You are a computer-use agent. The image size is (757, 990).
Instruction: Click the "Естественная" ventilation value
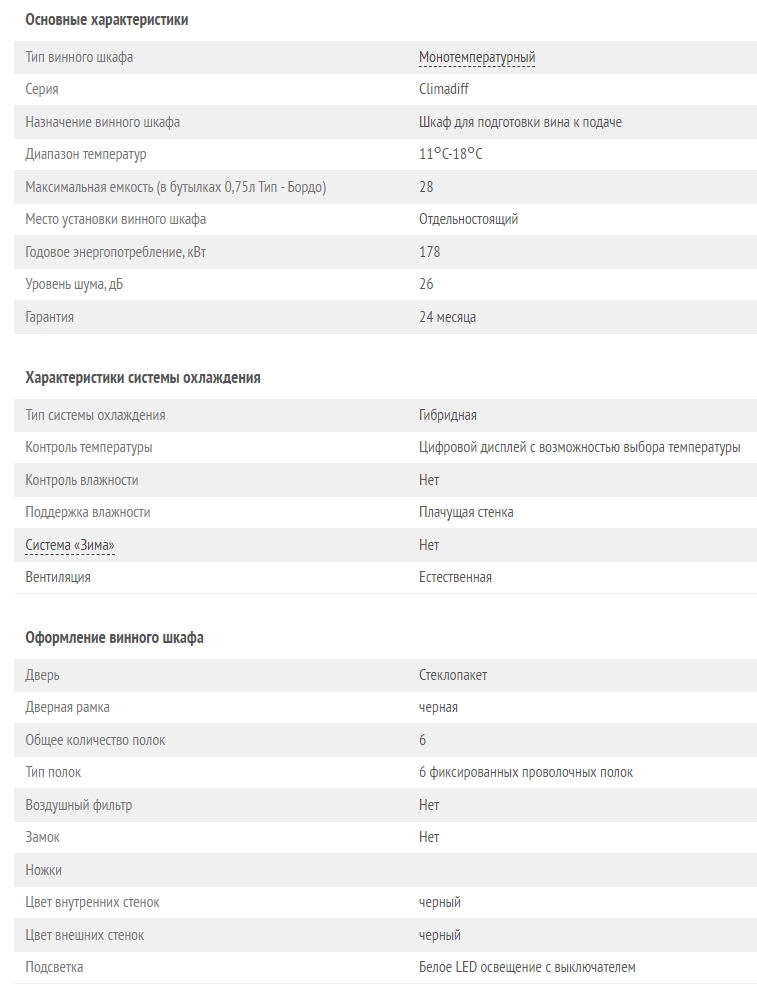[x=455, y=577]
